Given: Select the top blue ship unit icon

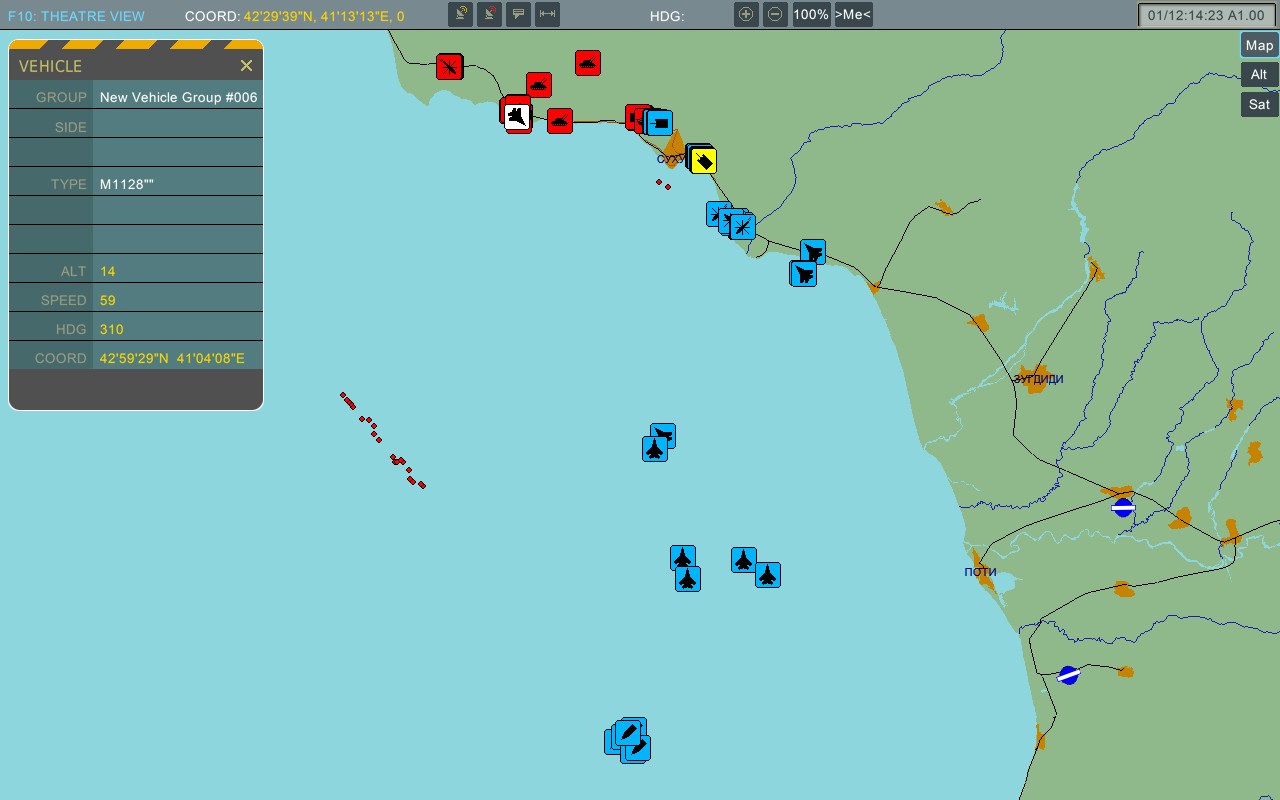Looking at the screenshot, I should click(630, 731).
